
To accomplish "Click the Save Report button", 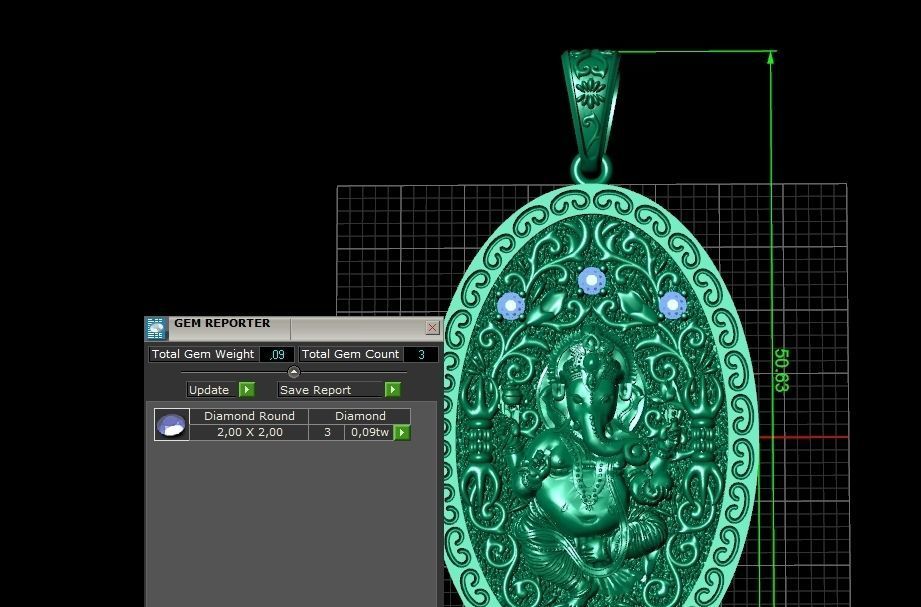I will [331, 390].
